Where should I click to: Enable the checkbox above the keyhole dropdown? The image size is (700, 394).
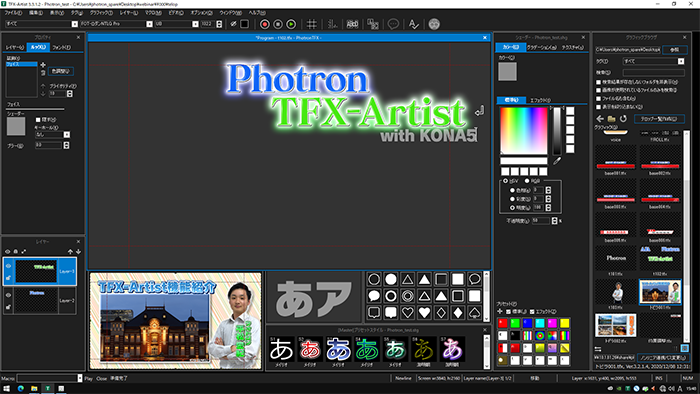(38, 120)
